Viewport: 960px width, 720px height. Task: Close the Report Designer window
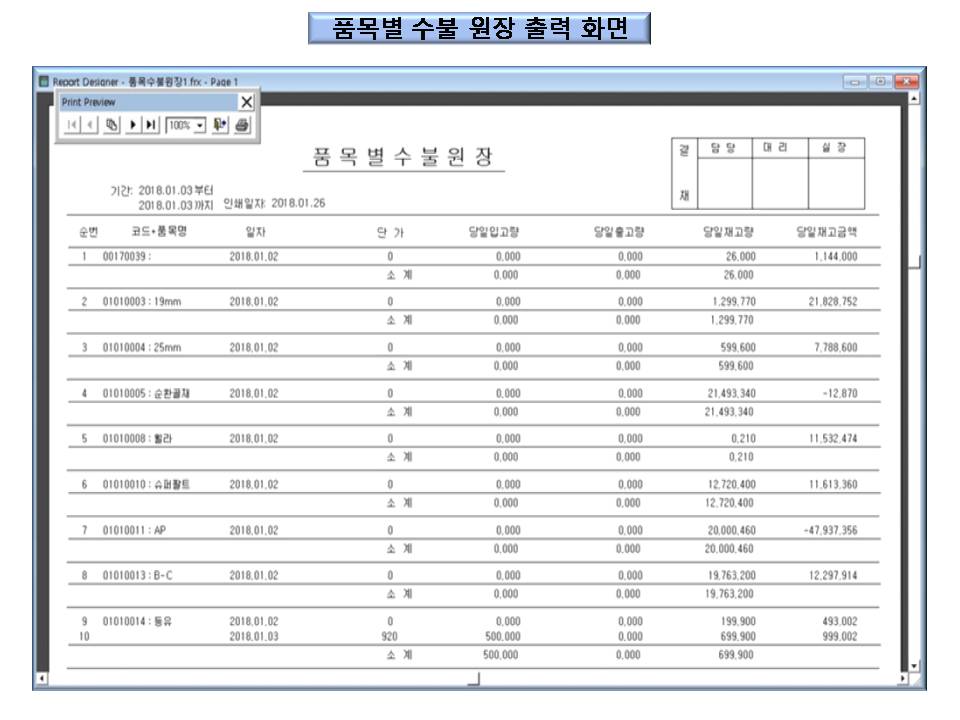(906, 81)
